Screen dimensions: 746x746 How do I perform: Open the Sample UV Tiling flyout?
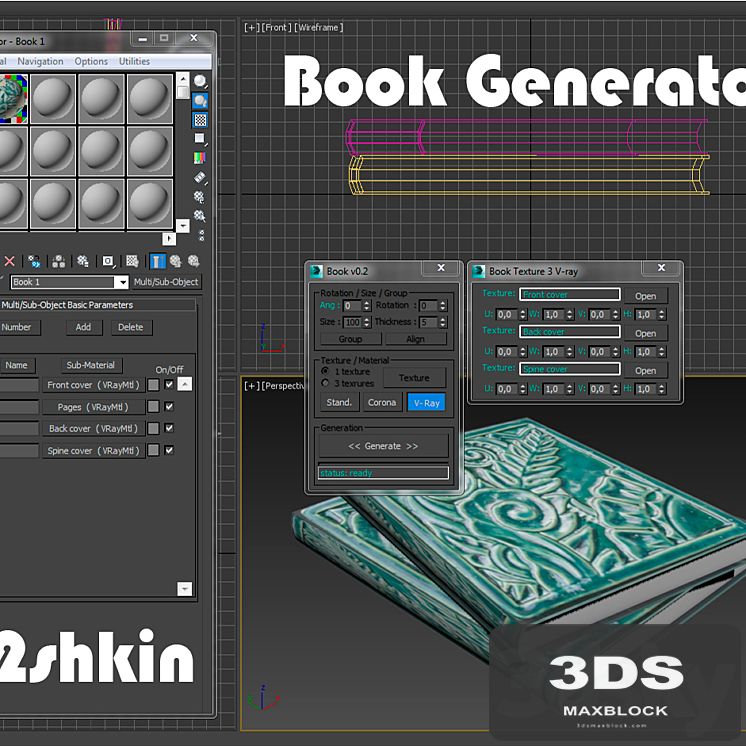pyautogui.click(x=200, y=139)
